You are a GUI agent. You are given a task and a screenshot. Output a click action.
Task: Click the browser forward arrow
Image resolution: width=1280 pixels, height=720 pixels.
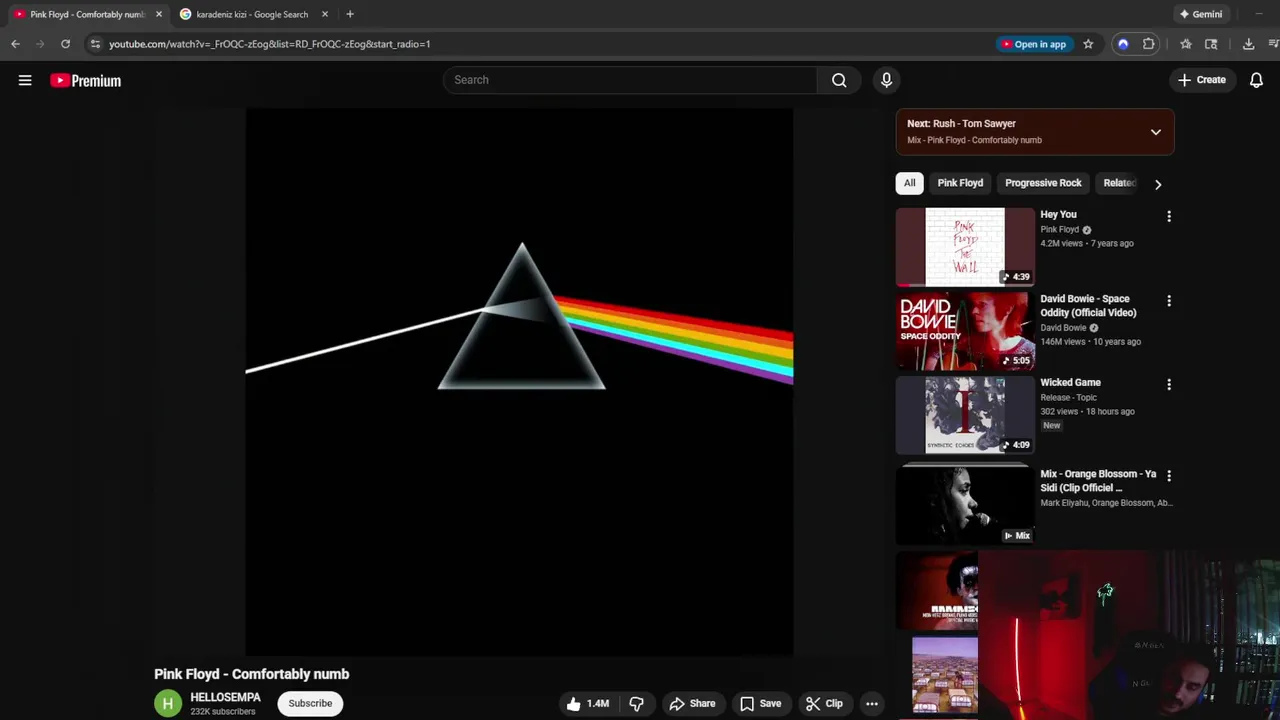[40, 44]
